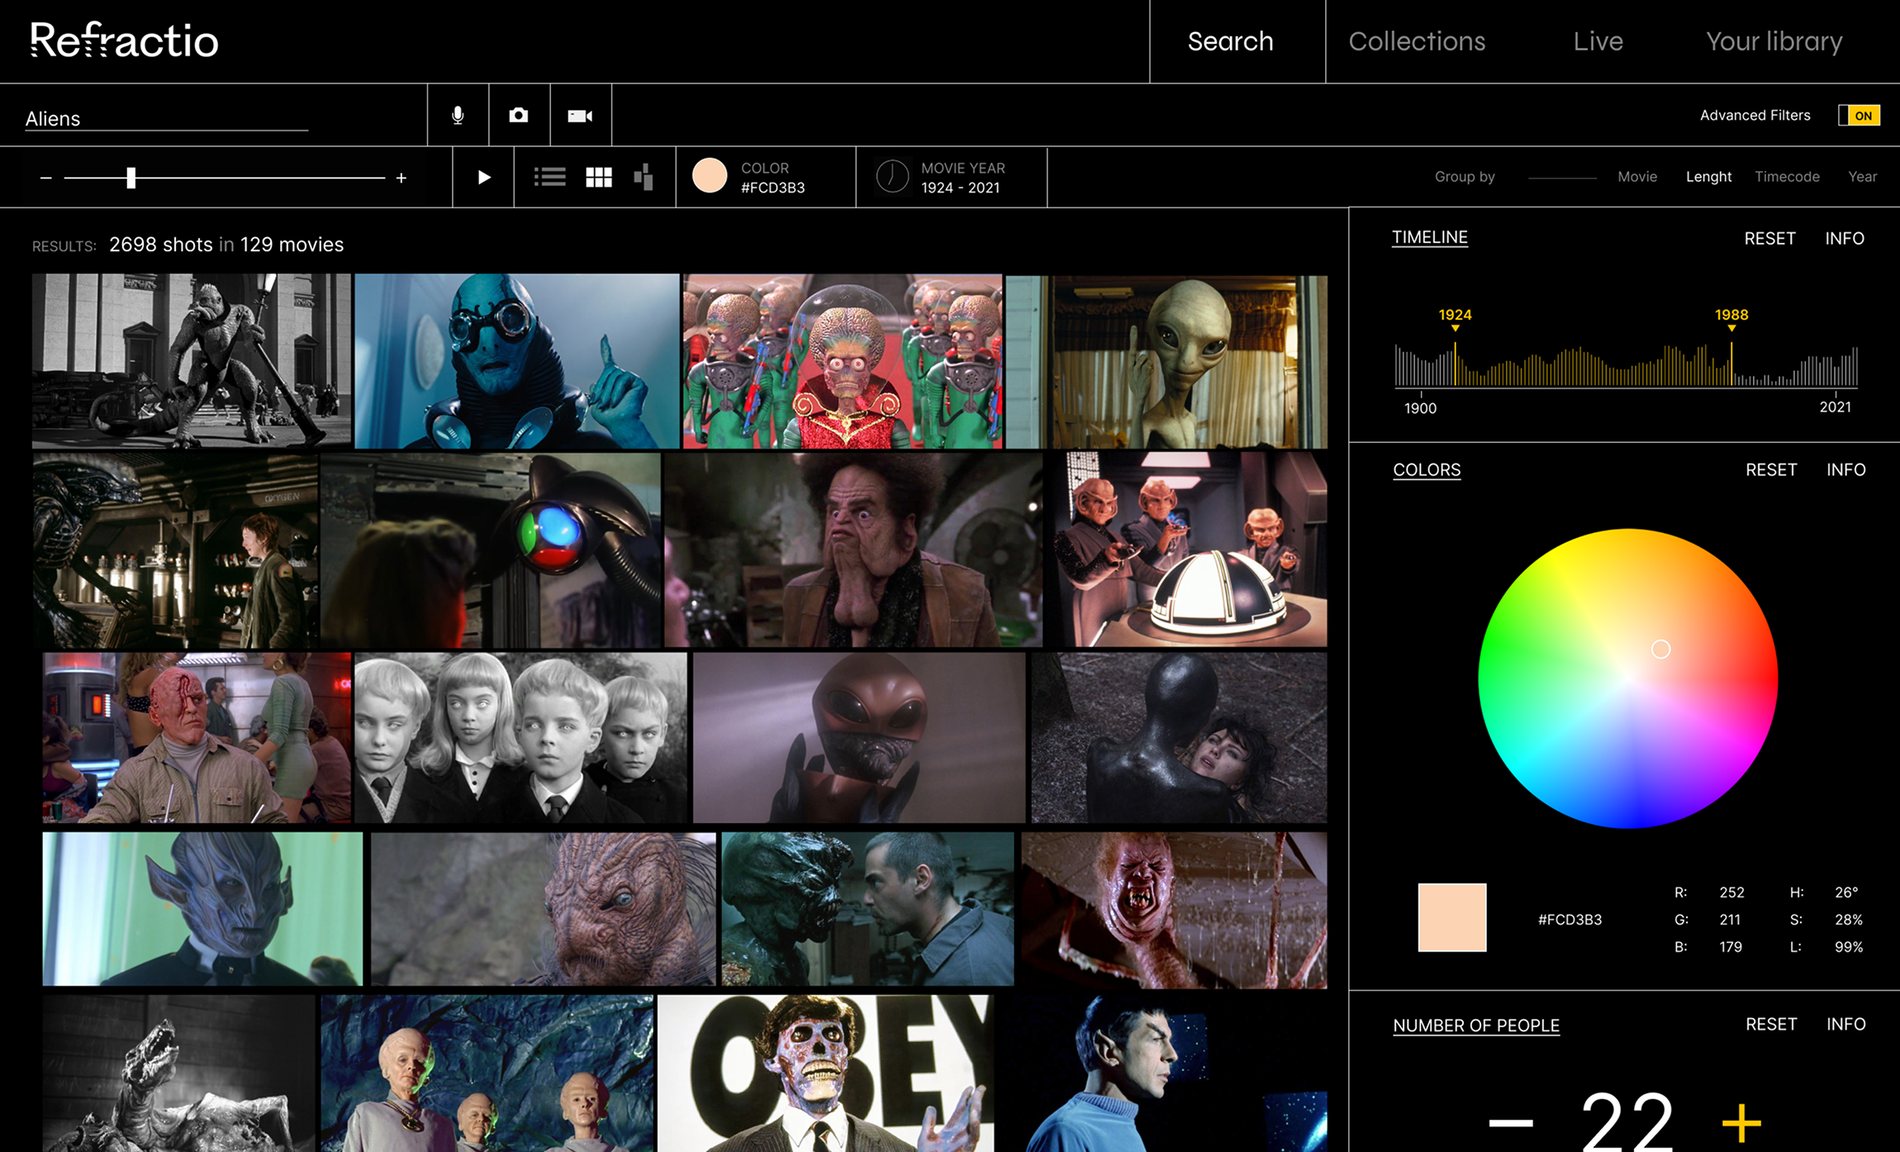Click the clock icon for movie year
The width and height of the screenshot is (1900, 1152).
[892, 177]
